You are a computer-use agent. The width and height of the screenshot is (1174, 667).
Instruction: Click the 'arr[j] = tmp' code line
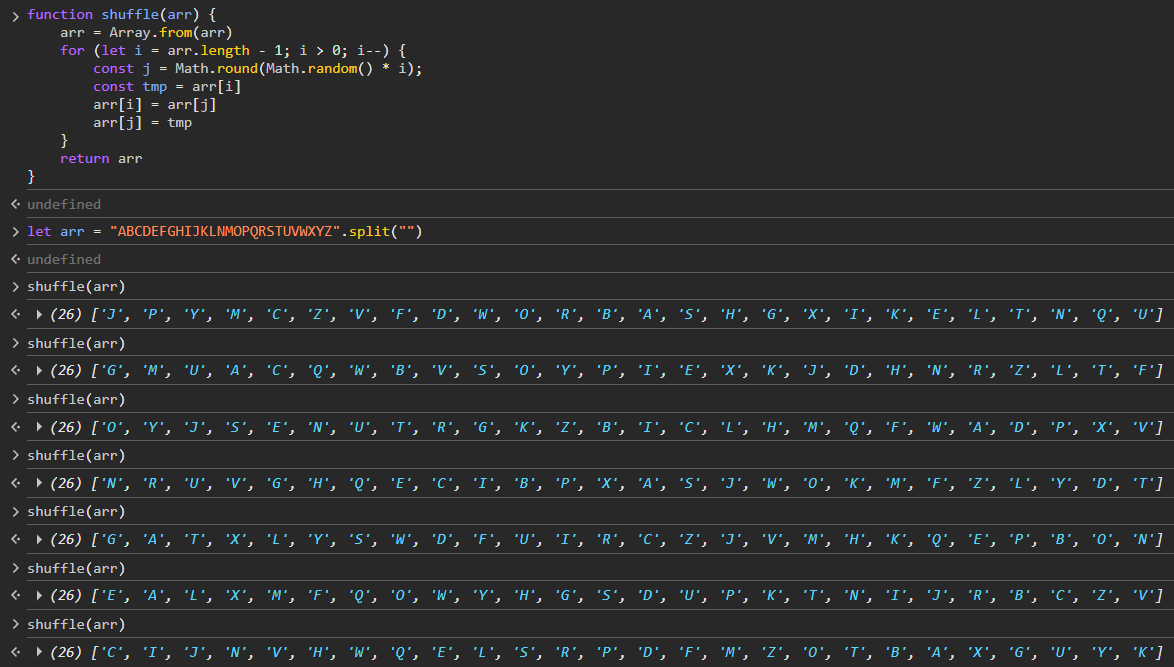pos(142,122)
